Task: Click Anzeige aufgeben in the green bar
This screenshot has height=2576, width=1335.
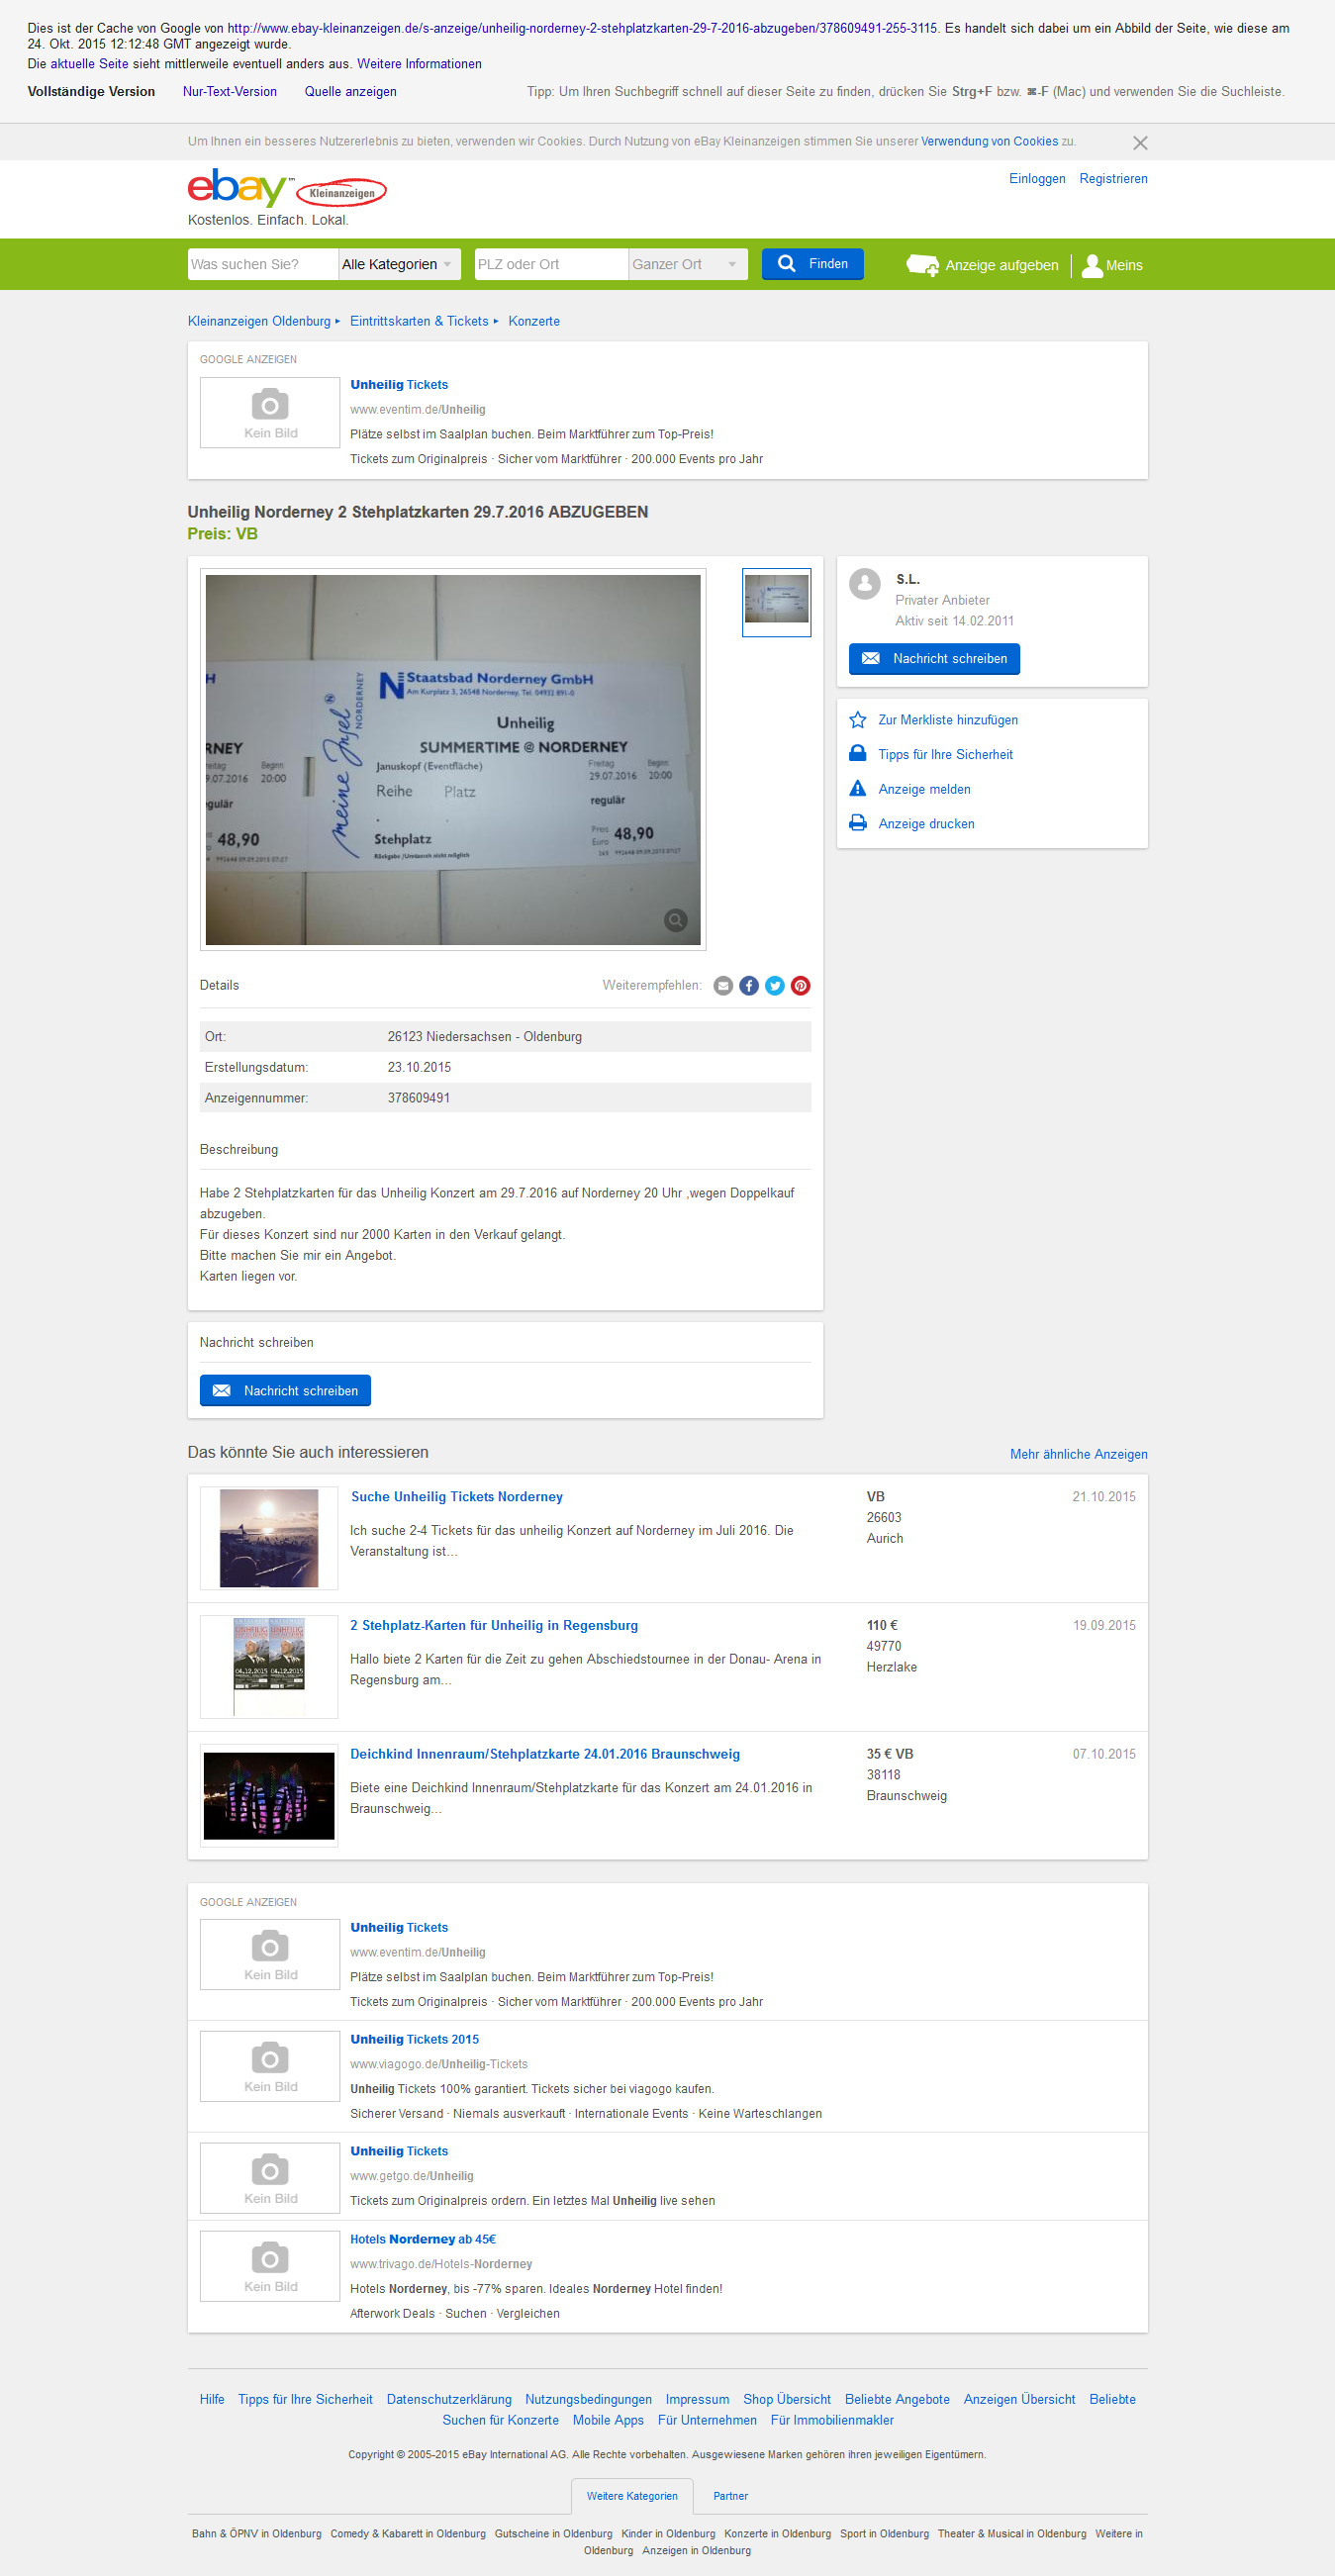Action: tap(1001, 265)
